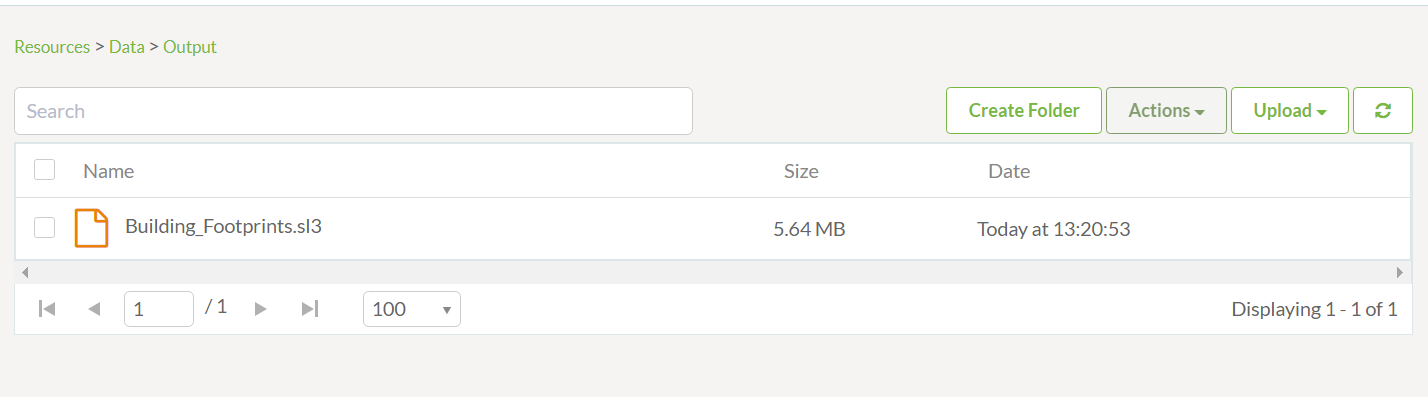Click the right arrow of the horizontal scrollbar
This screenshot has width=1428, height=397.
coord(1400,272)
